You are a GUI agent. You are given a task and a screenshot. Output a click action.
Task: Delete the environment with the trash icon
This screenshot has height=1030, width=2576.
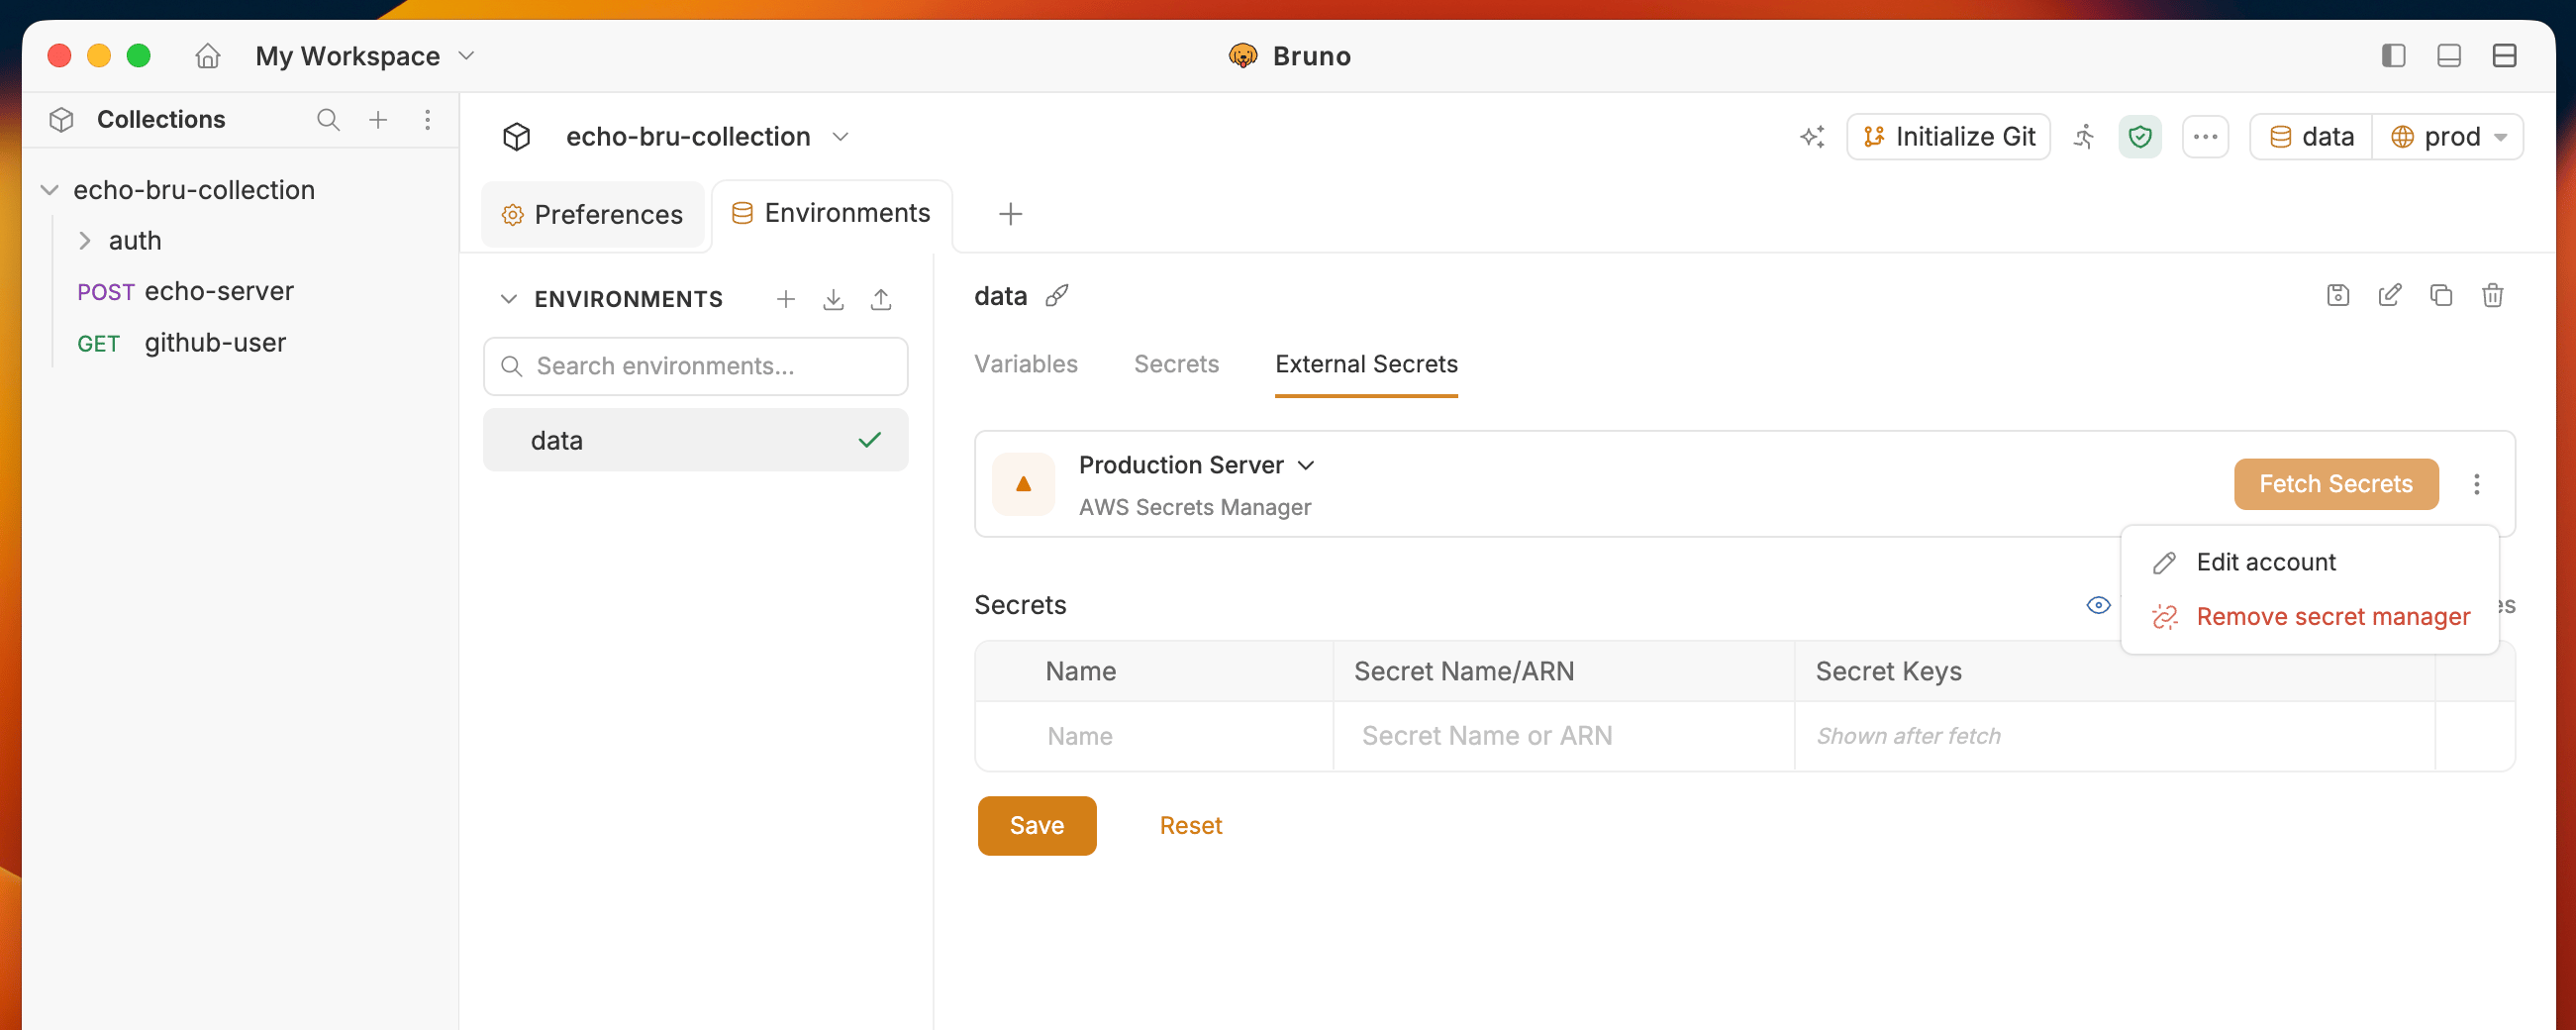[x=2493, y=295]
